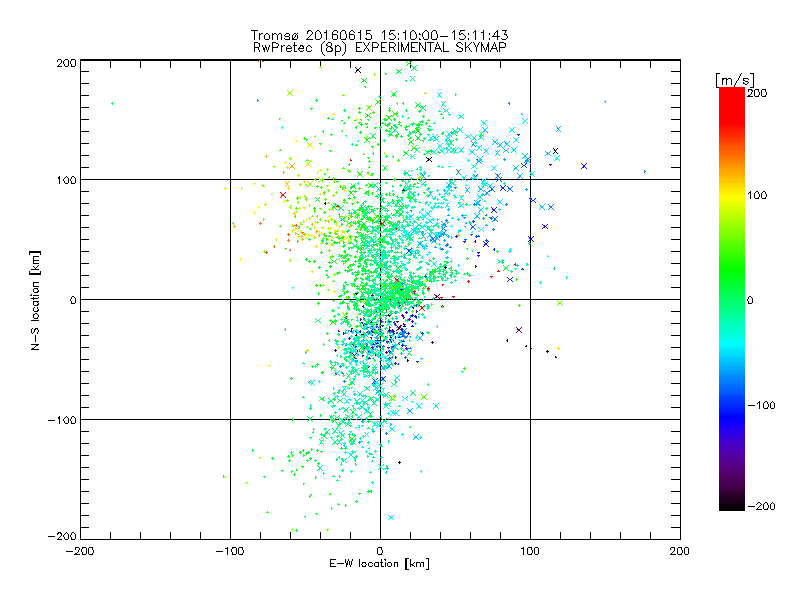Screen dimensions: 800x600
Task: Click the colorbar '0' label
Action: (750, 300)
